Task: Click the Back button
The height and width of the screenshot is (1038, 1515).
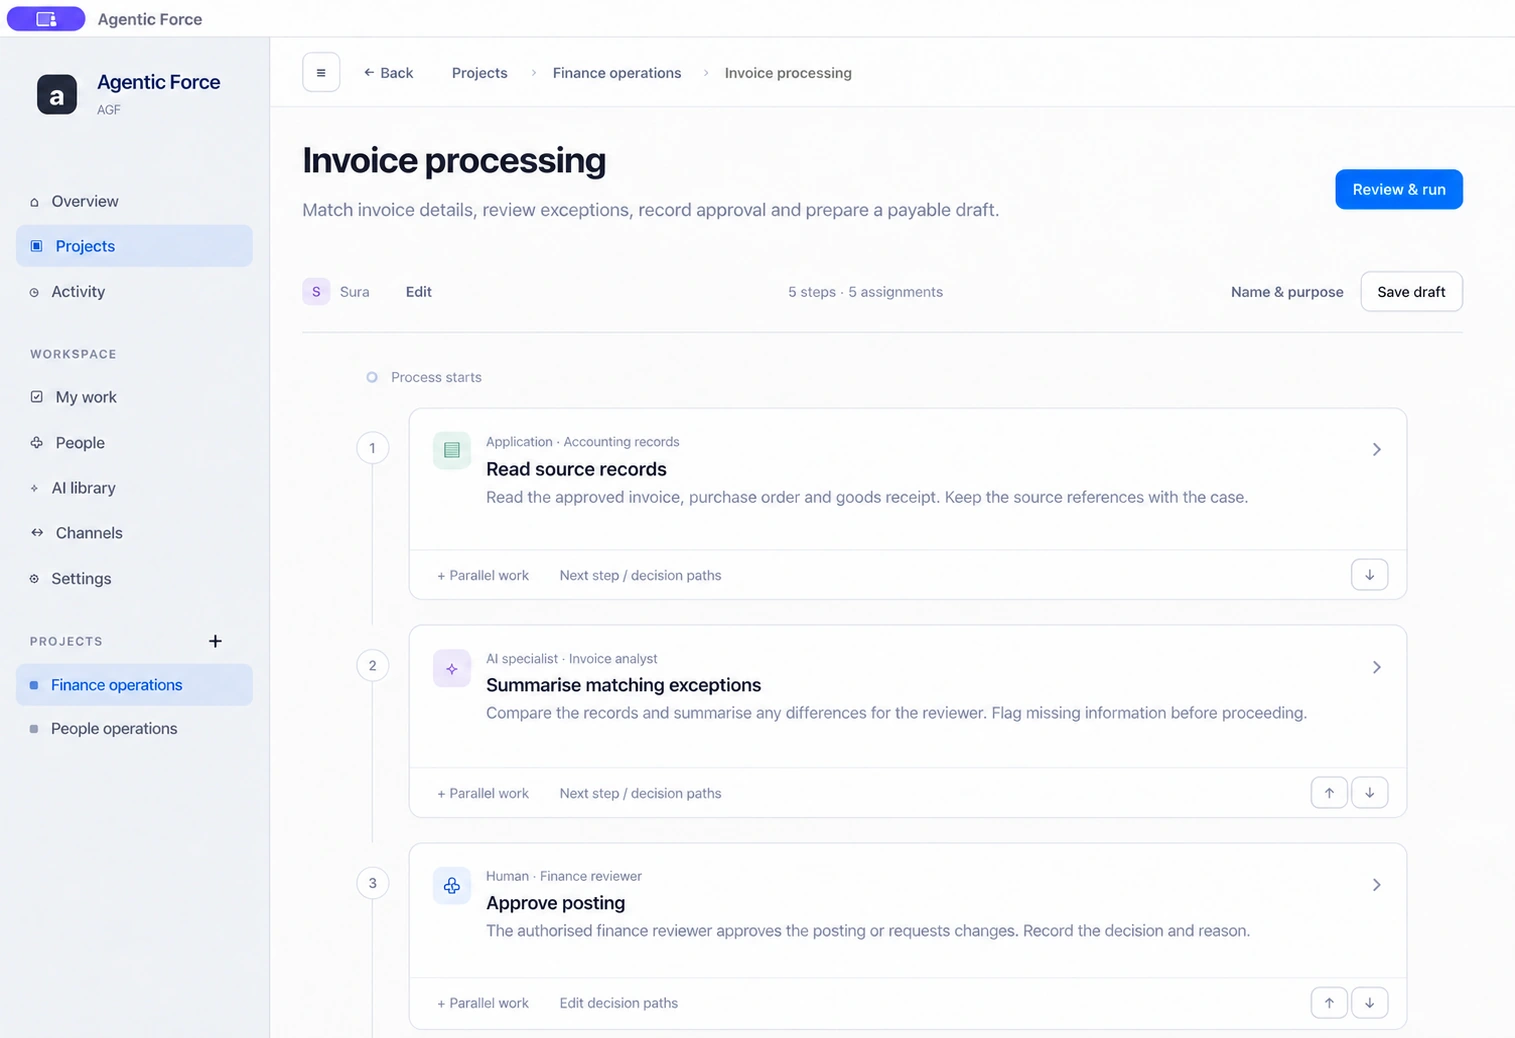Action: pyautogui.click(x=388, y=73)
